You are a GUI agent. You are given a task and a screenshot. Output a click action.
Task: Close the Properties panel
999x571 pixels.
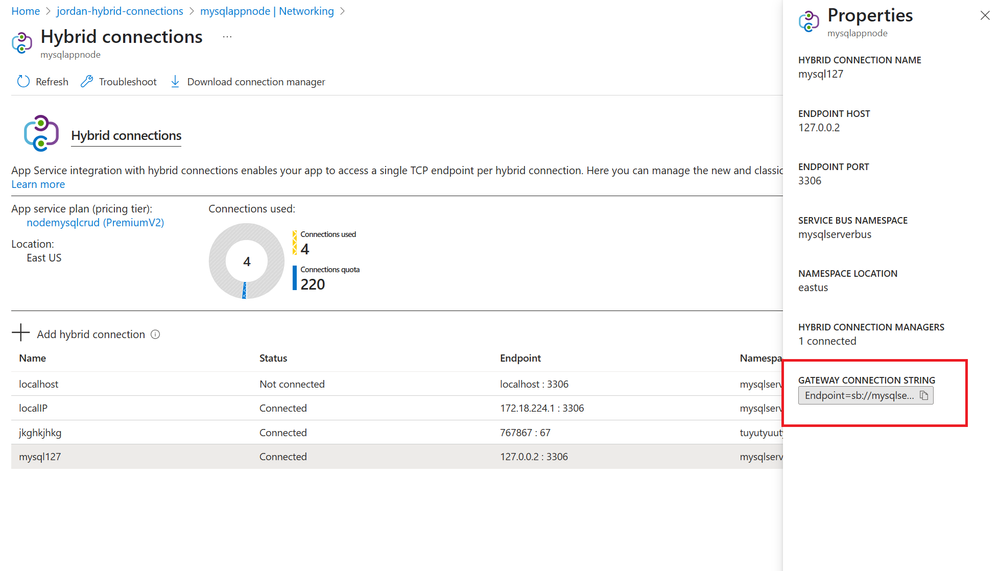click(x=985, y=15)
